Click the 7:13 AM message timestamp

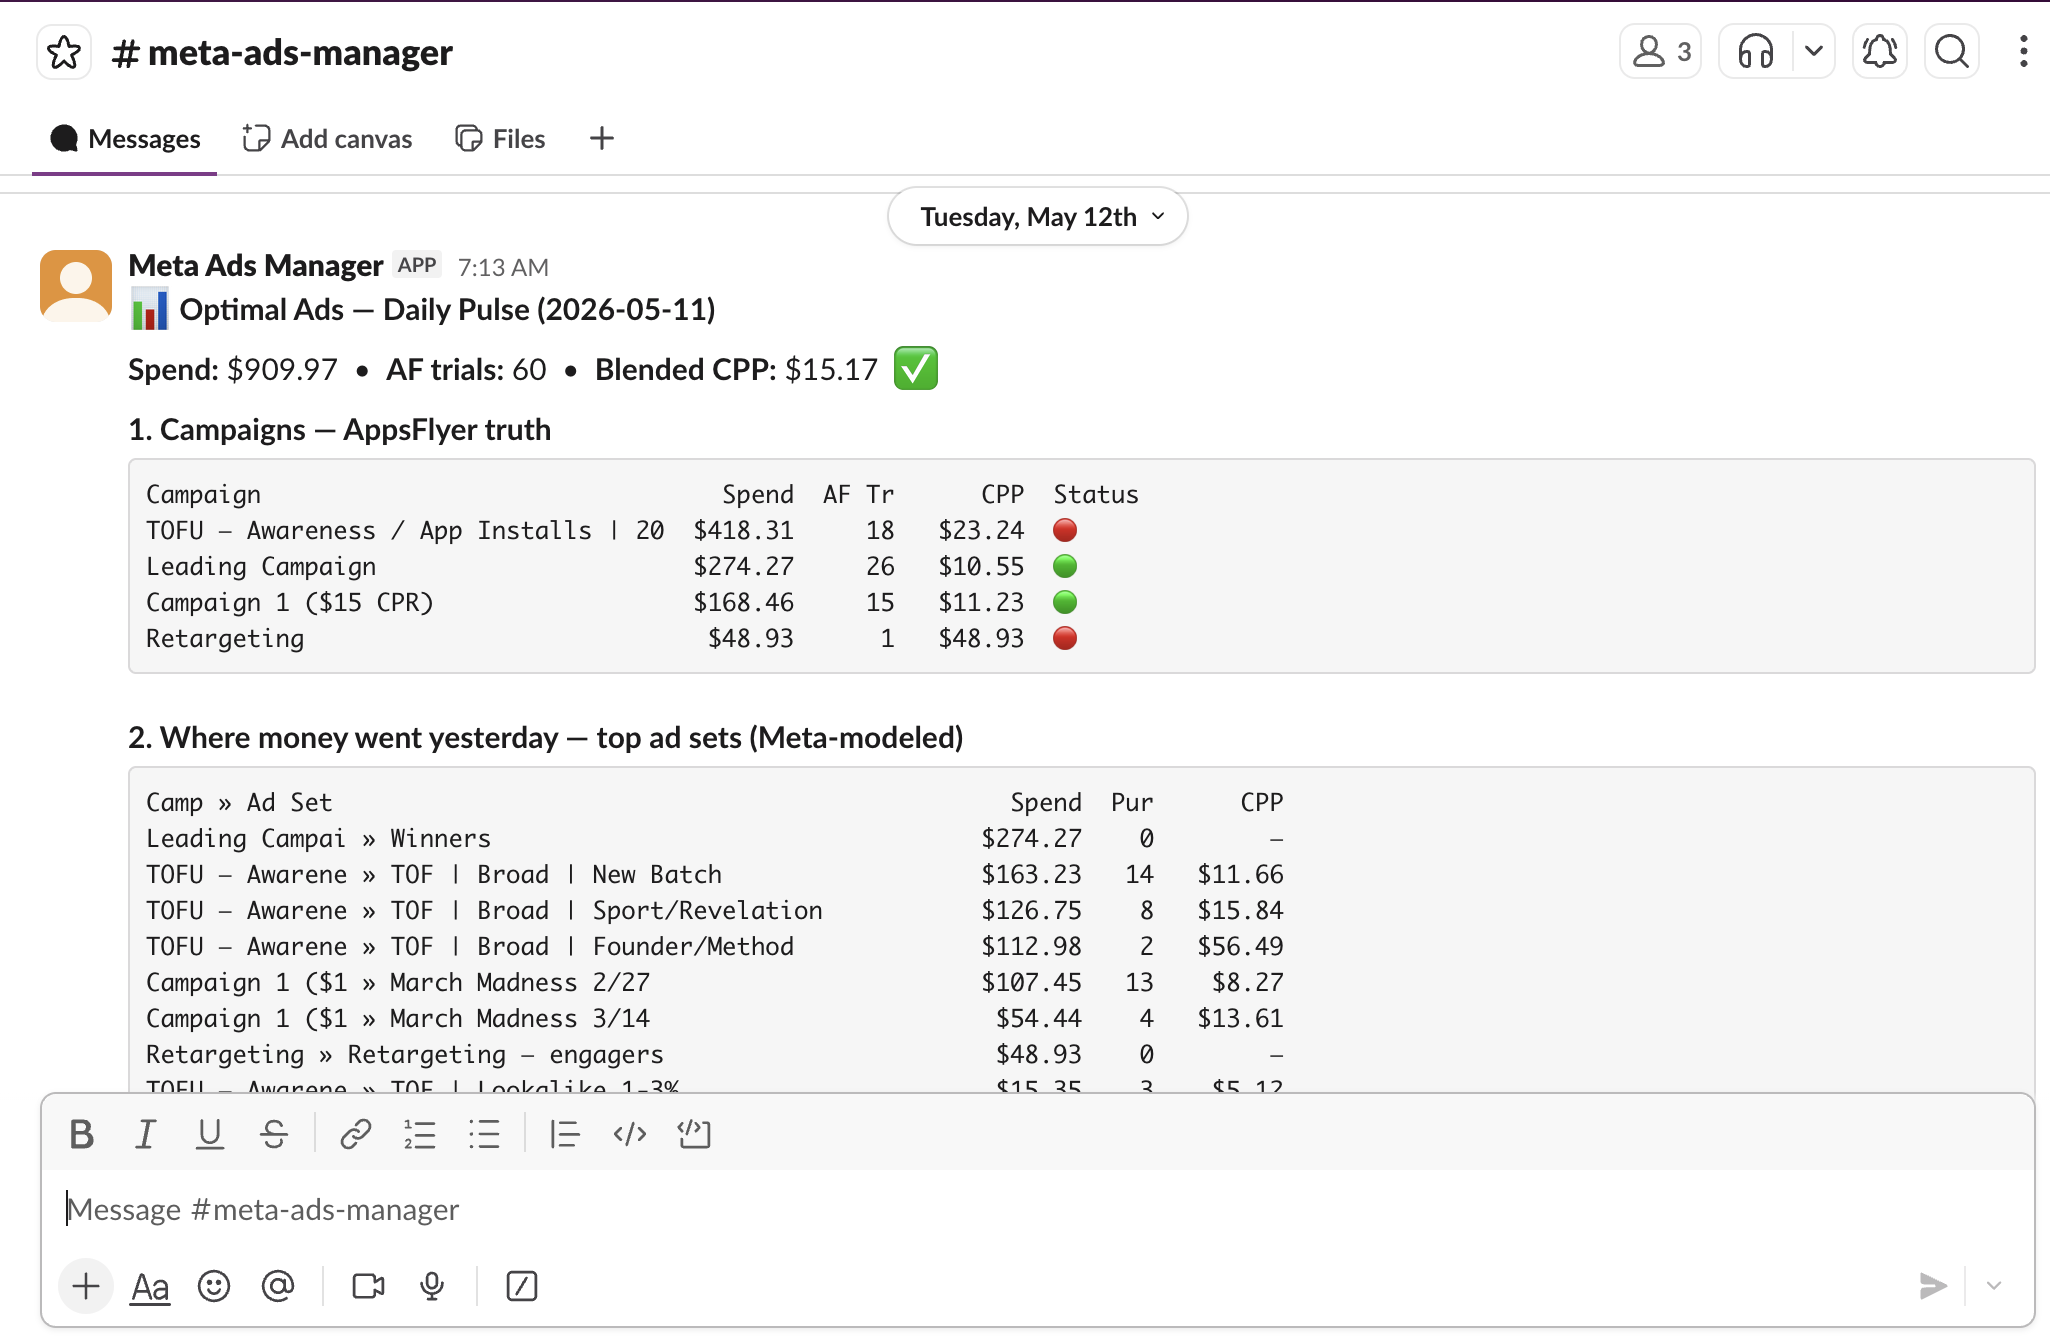click(503, 267)
